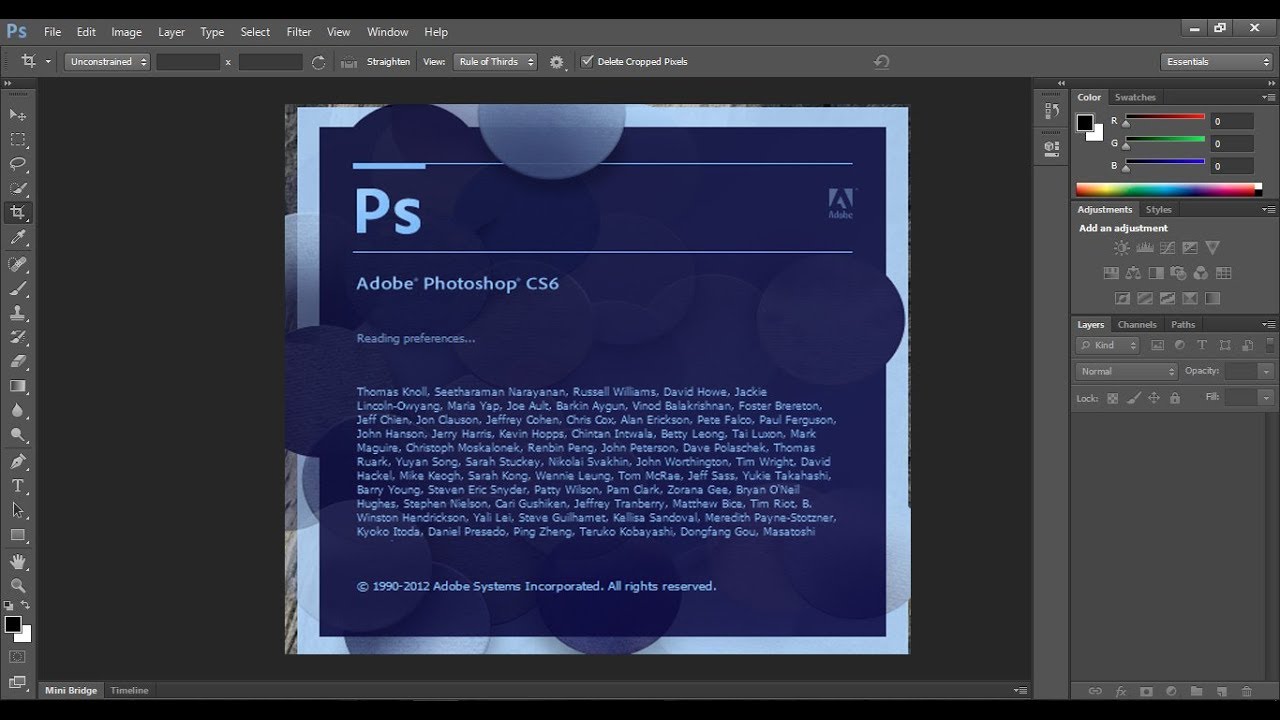The image size is (1280, 720).
Task: Switch to the Channels tab
Action: (1137, 324)
